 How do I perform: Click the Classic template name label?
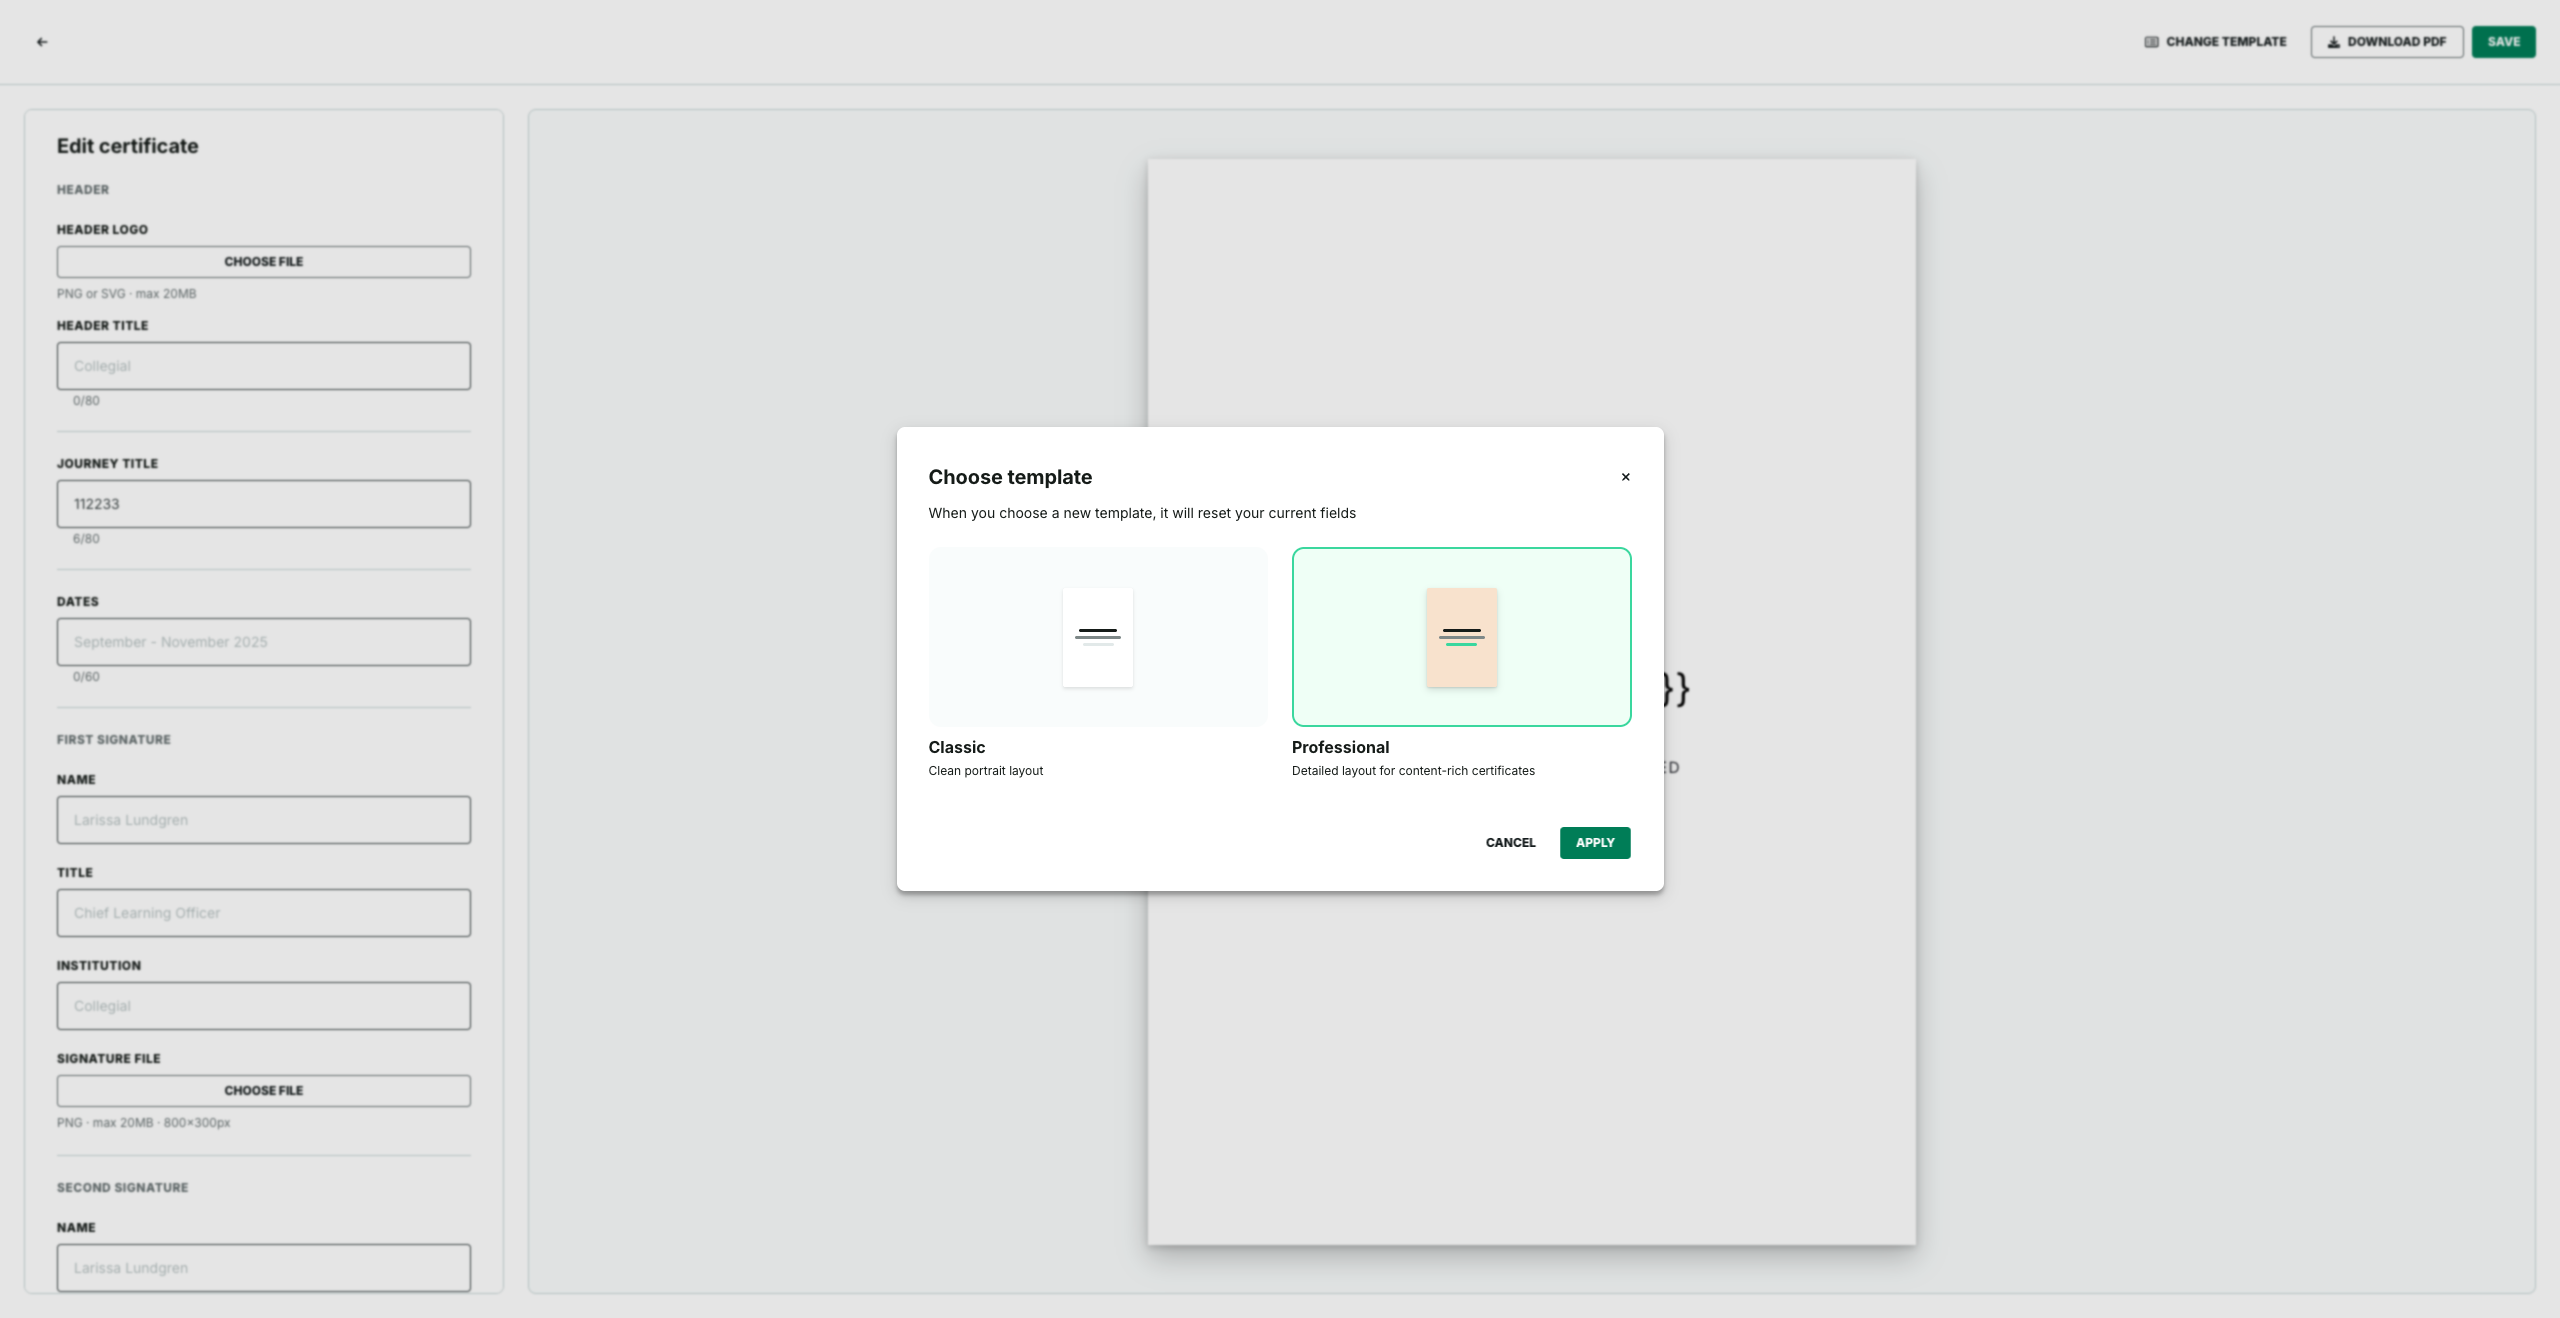pyautogui.click(x=956, y=747)
